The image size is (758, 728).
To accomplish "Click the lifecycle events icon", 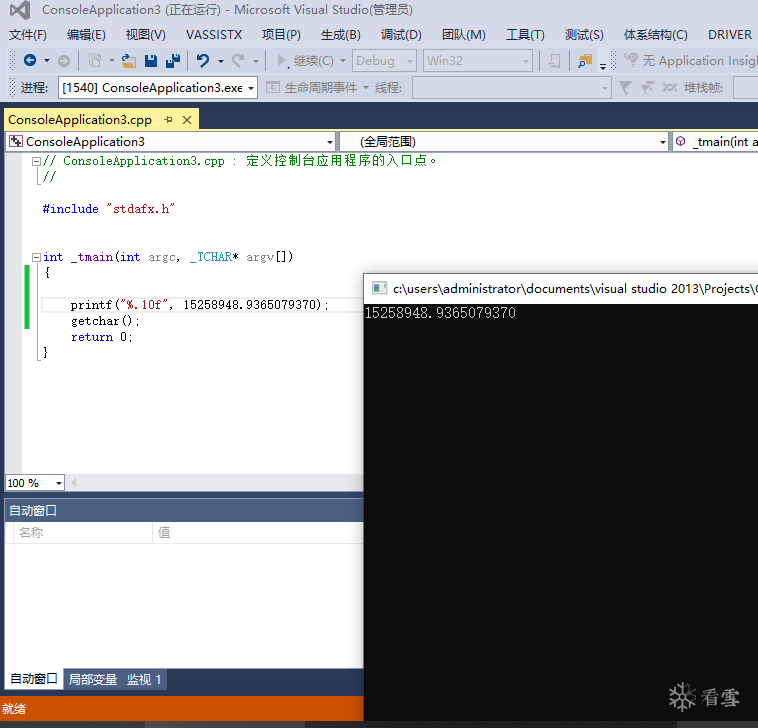I will click(273, 87).
